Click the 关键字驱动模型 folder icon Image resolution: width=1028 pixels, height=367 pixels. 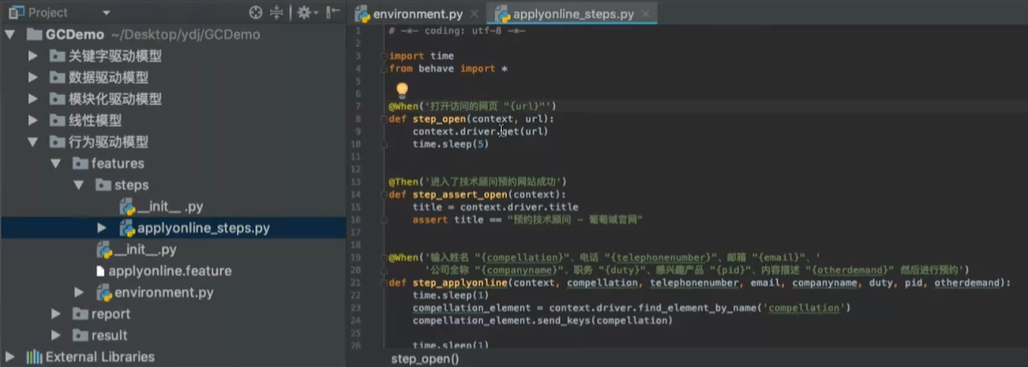pos(57,56)
